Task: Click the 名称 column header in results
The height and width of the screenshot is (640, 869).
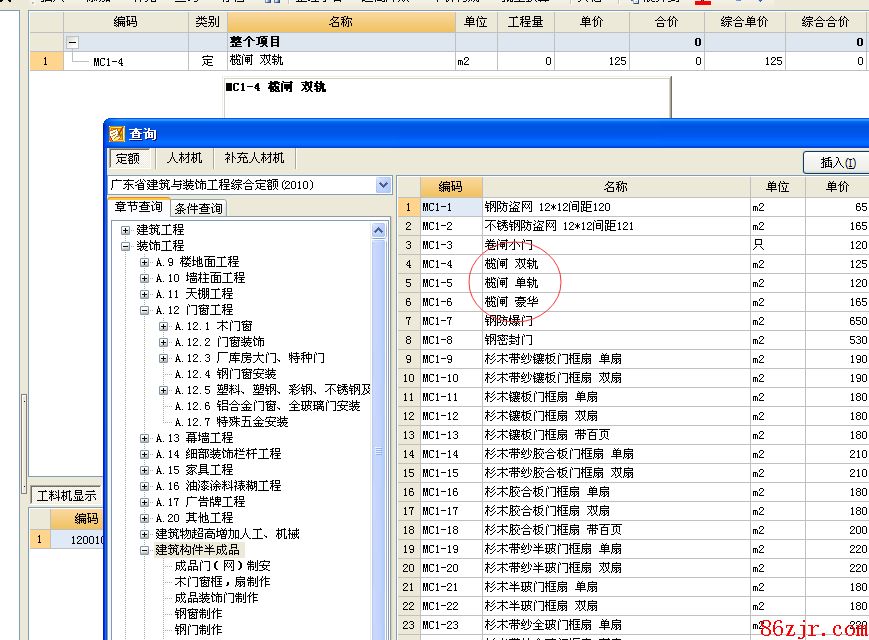Action: click(x=615, y=187)
